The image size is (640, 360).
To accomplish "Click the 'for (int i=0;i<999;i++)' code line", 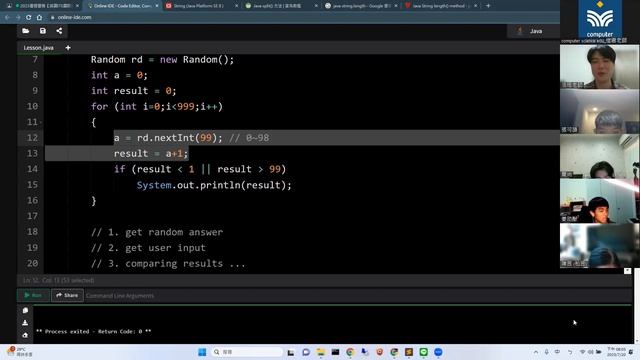I will [157, 107].
